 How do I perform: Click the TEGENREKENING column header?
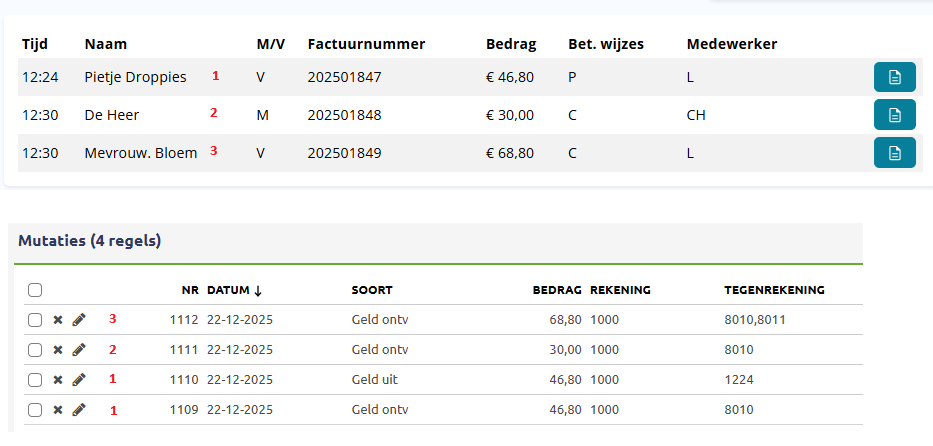coord(773,290)
